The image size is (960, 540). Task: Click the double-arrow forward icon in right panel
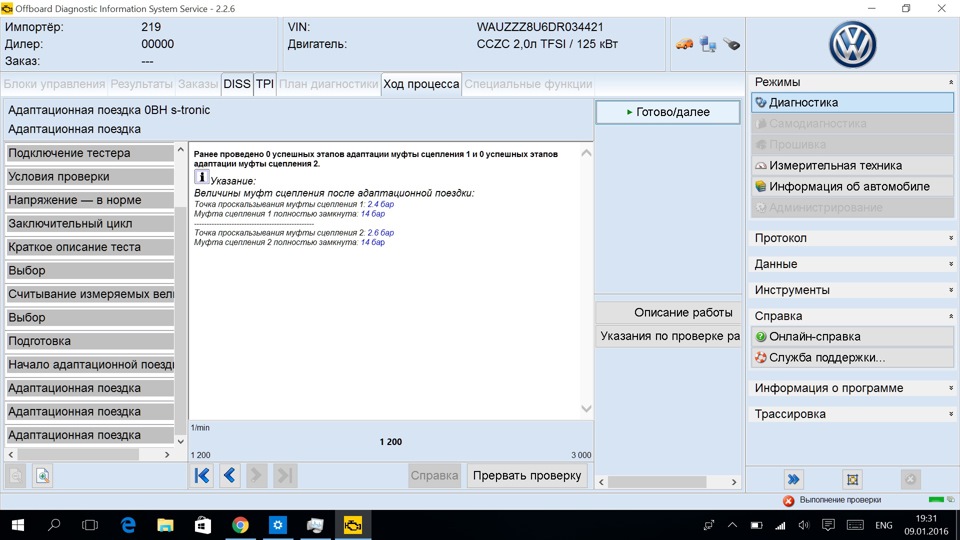point(793,479)
